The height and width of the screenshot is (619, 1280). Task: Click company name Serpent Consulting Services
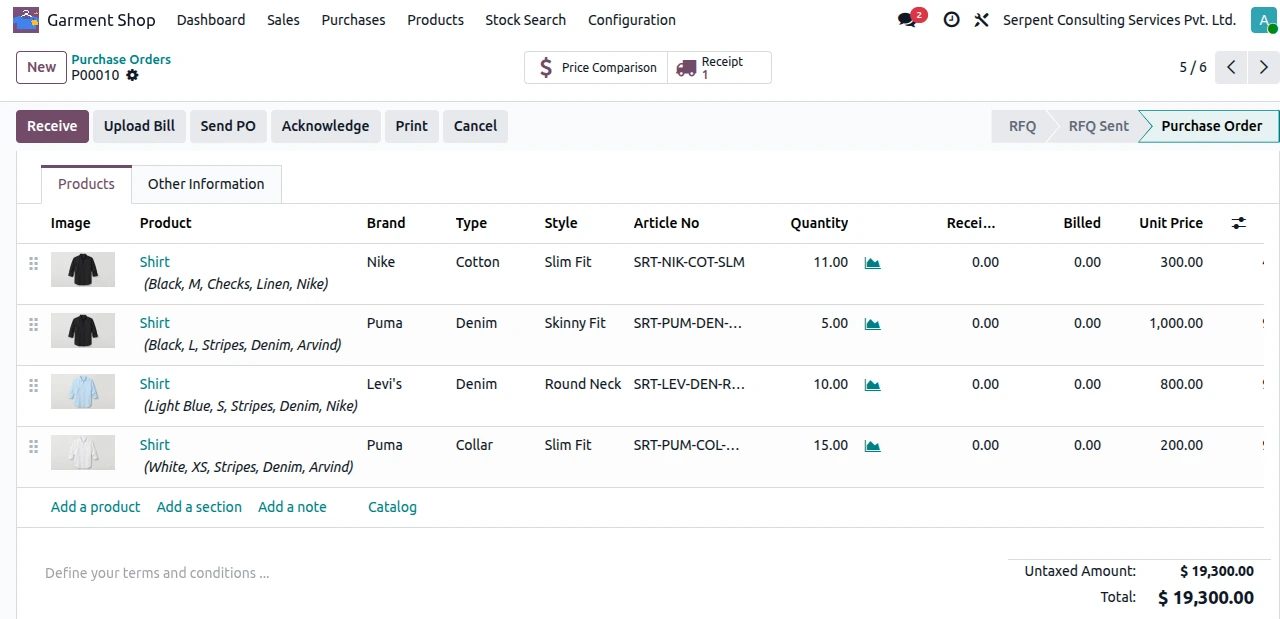1119,20
